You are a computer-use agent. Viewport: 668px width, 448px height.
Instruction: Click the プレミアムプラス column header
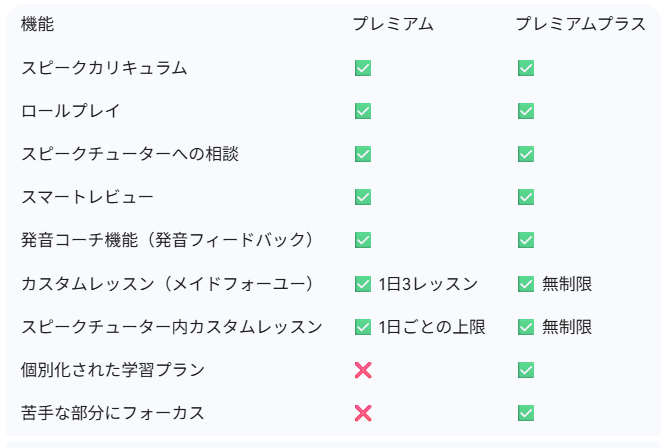(581, 25)
